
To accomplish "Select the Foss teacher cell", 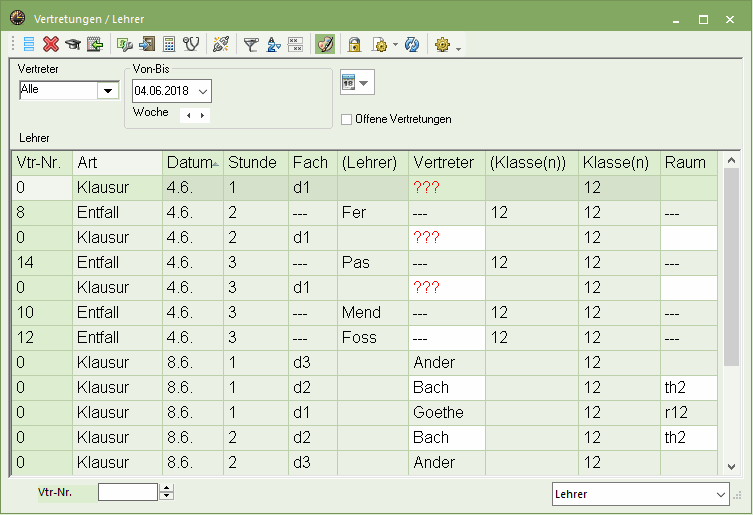I will pos(373,337).
